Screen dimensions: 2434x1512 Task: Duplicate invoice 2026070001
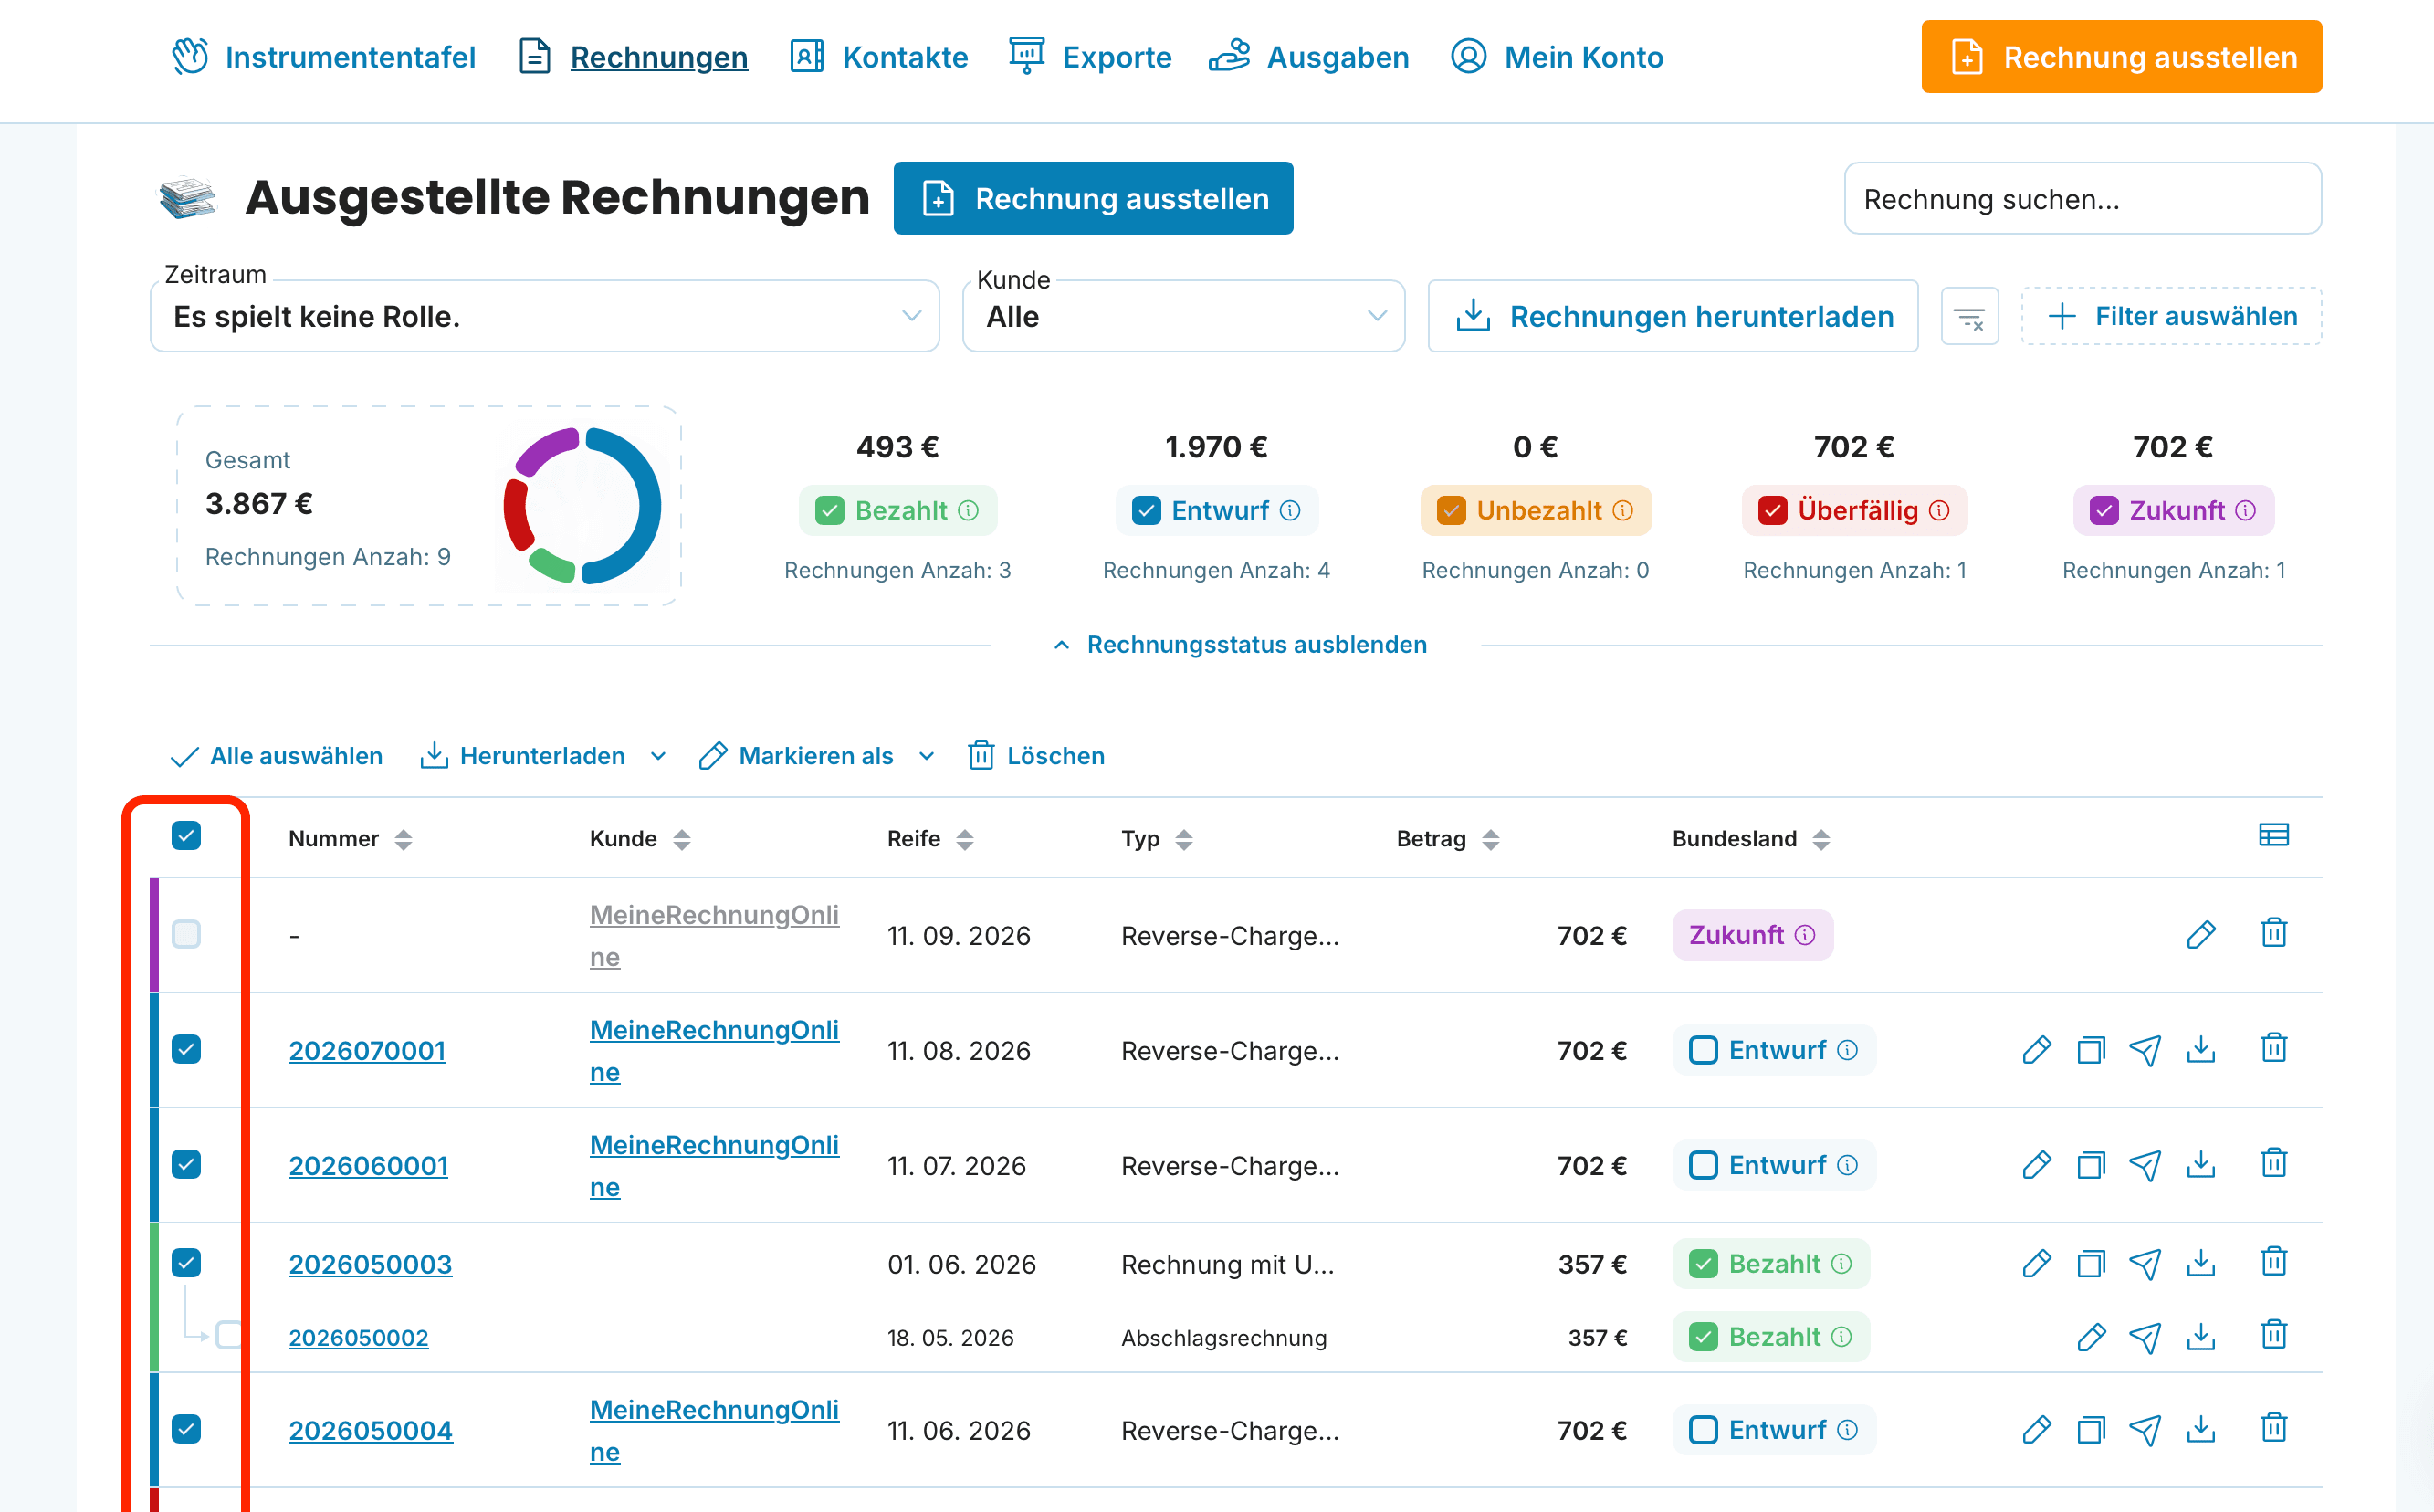point(2091,1050)
